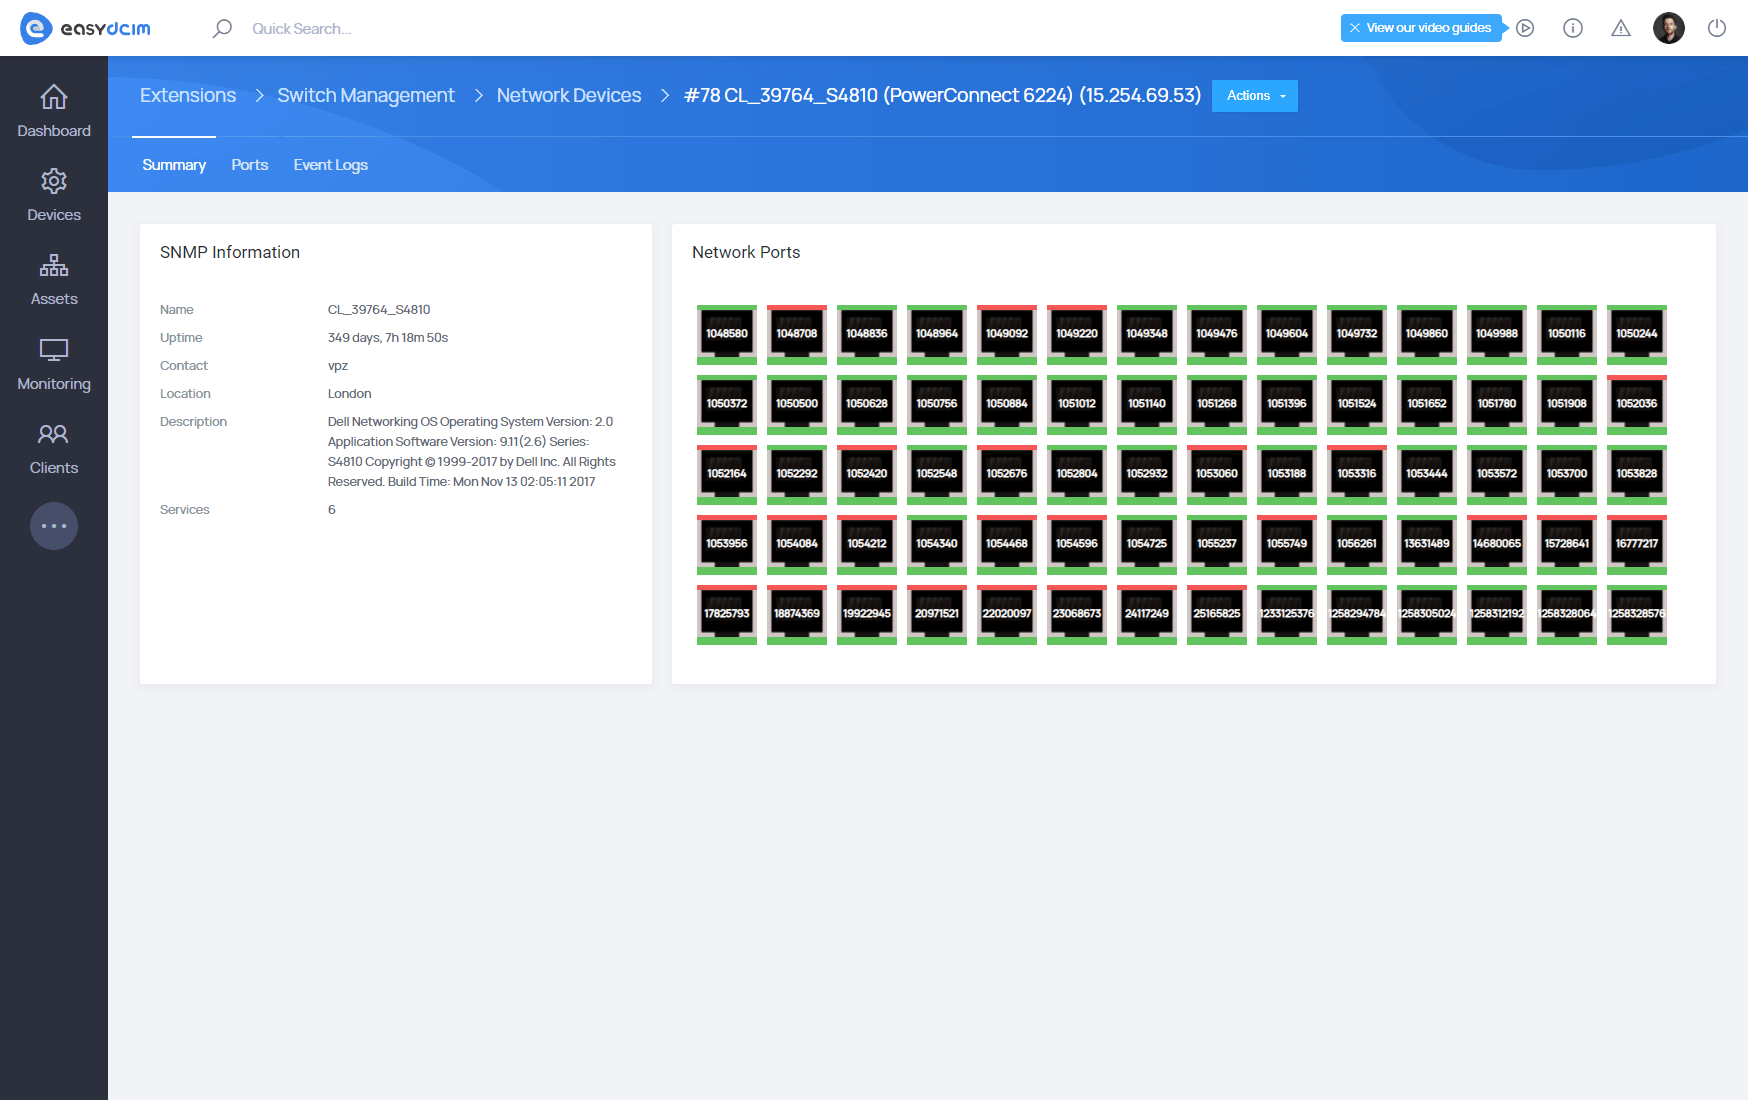Select network port 1052676
The height and width of the screenshot is (1100, 1748).
pos(1007,474)
